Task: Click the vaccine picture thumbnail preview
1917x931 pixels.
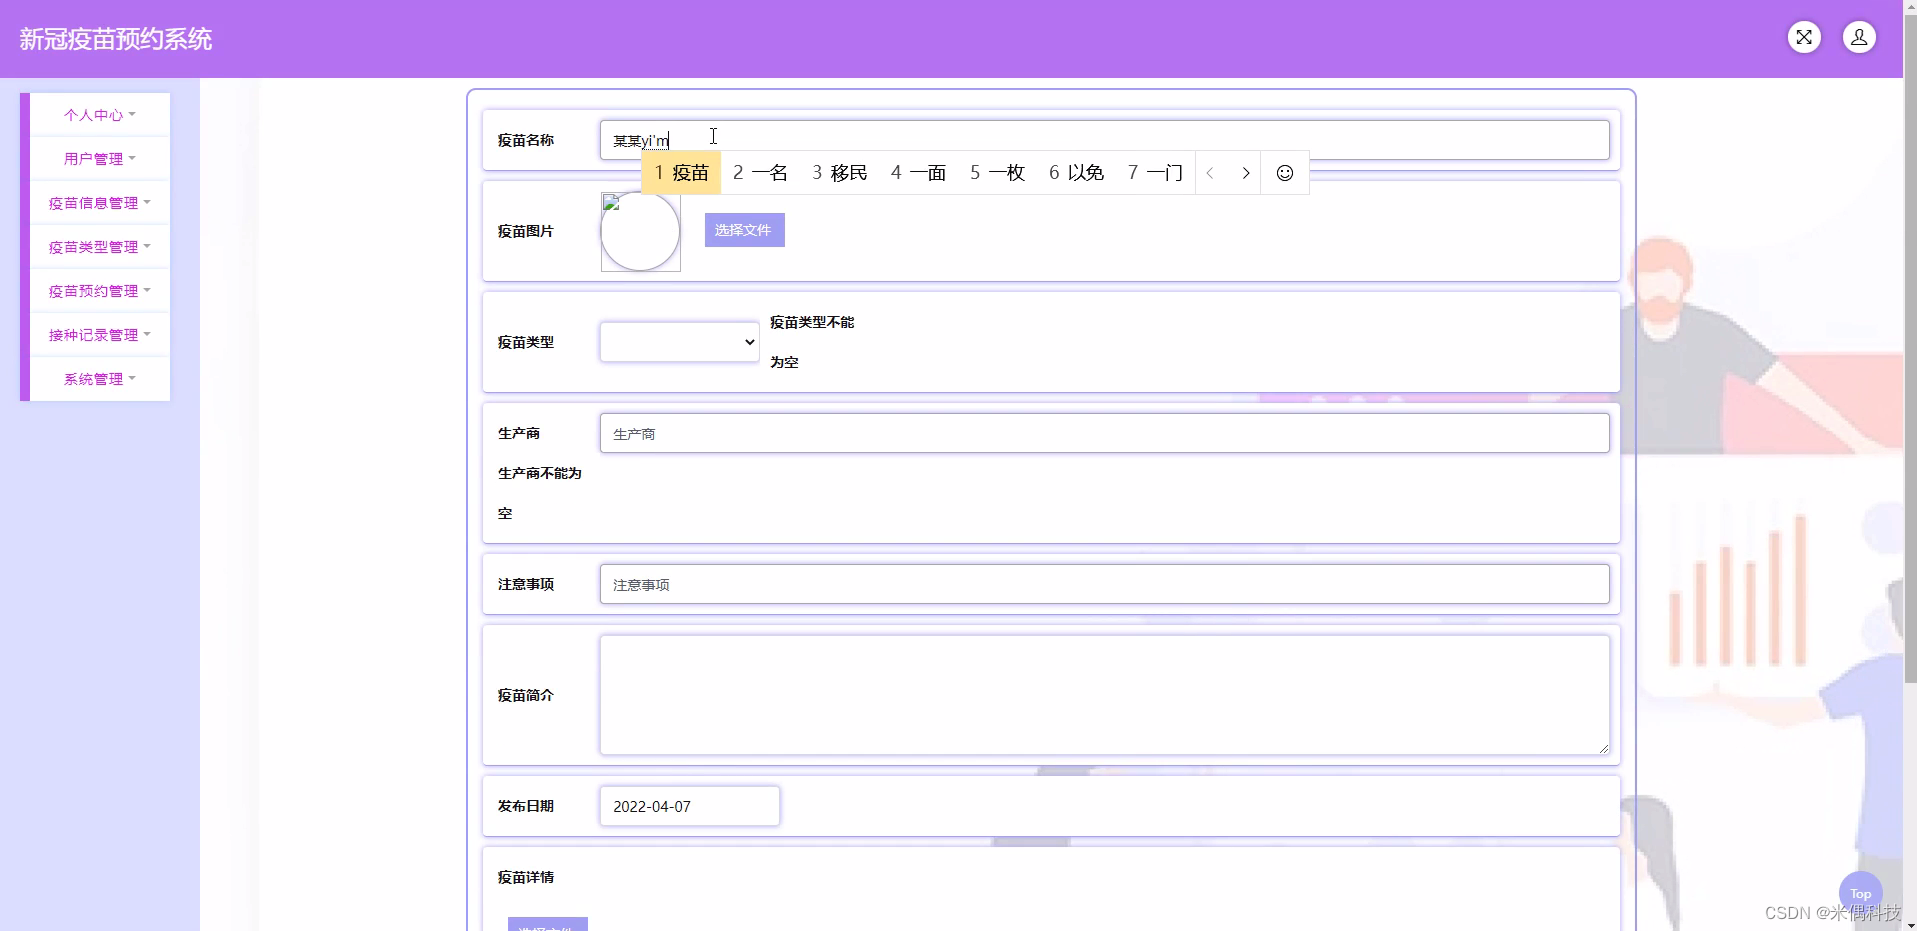Action: 640,231
